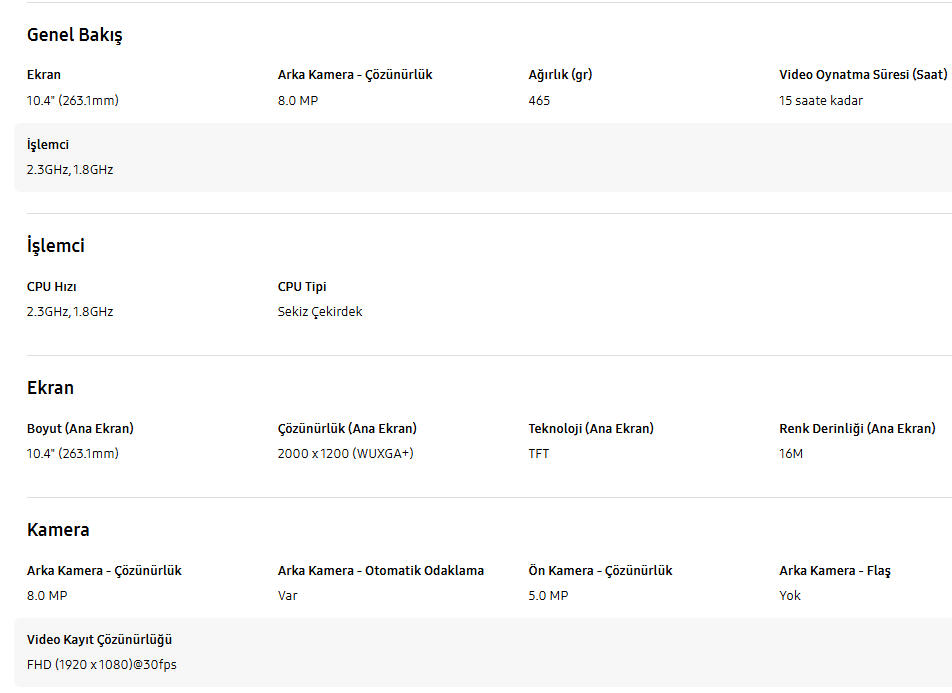Click the Teknoloji (Ana Ekran) label

click(591, 429)
